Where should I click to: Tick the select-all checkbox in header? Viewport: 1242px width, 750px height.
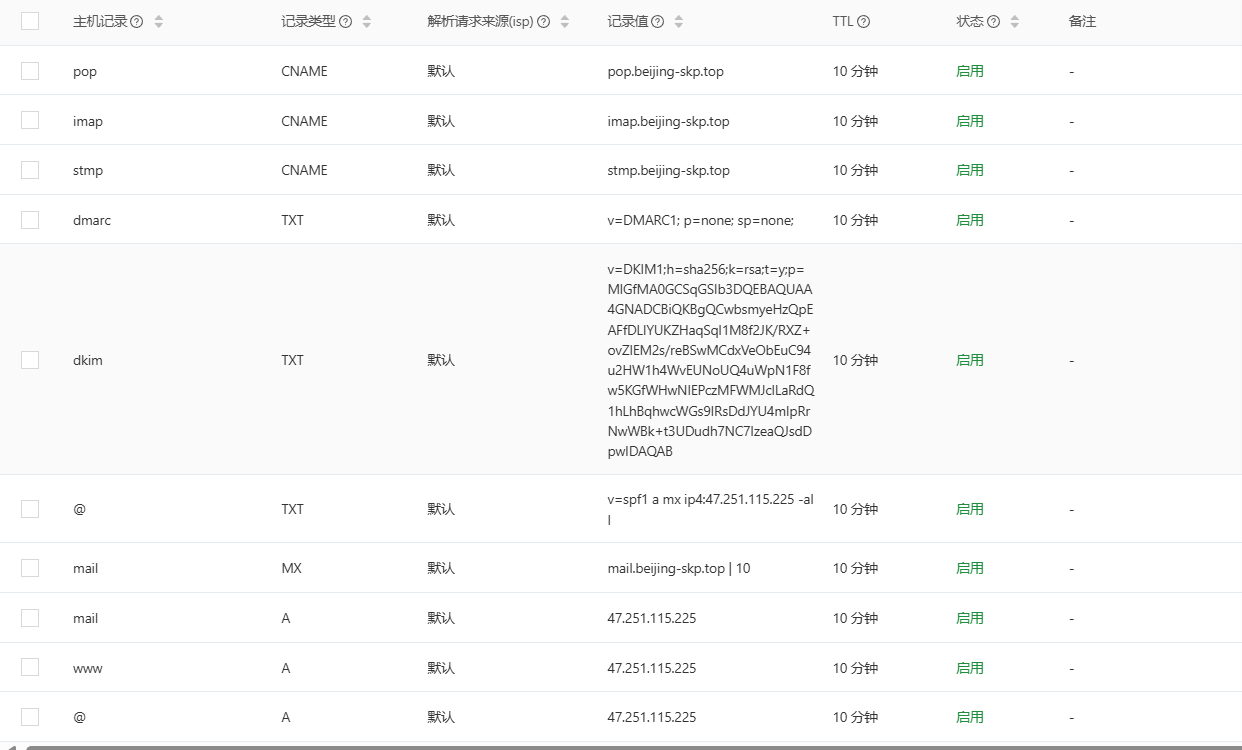(30, 21)
